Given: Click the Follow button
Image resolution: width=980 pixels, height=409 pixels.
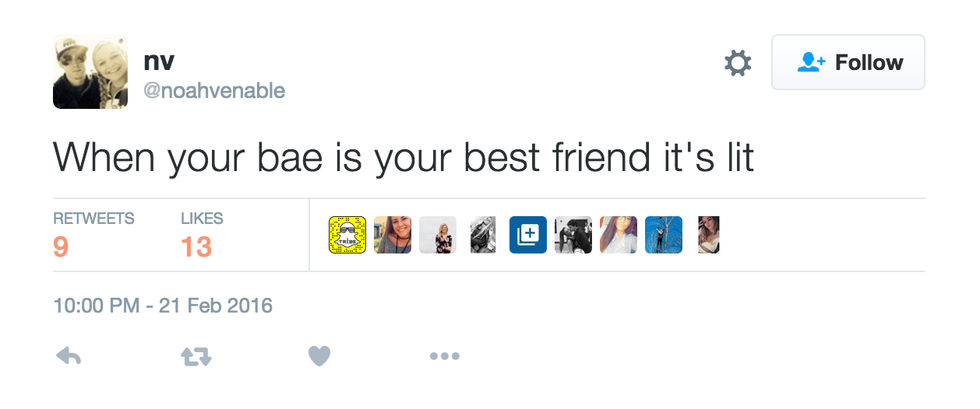Looking at the screenshot, I should click(x=848, y=63).
